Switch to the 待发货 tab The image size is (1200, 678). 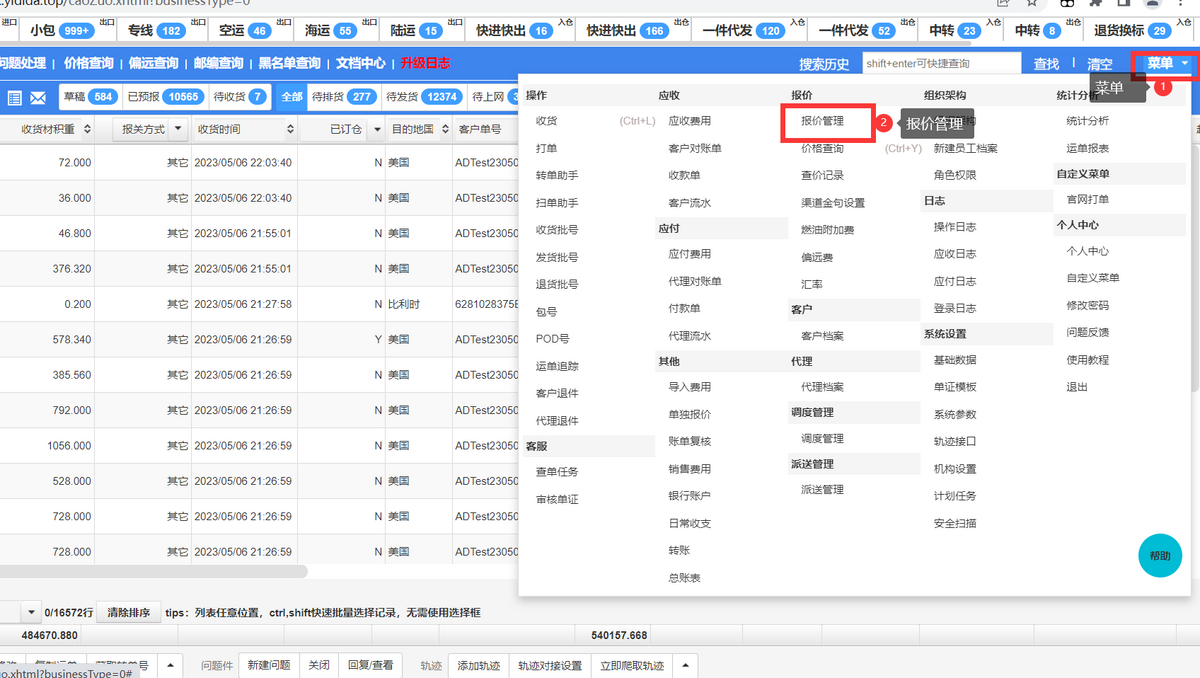coord(424,97)
